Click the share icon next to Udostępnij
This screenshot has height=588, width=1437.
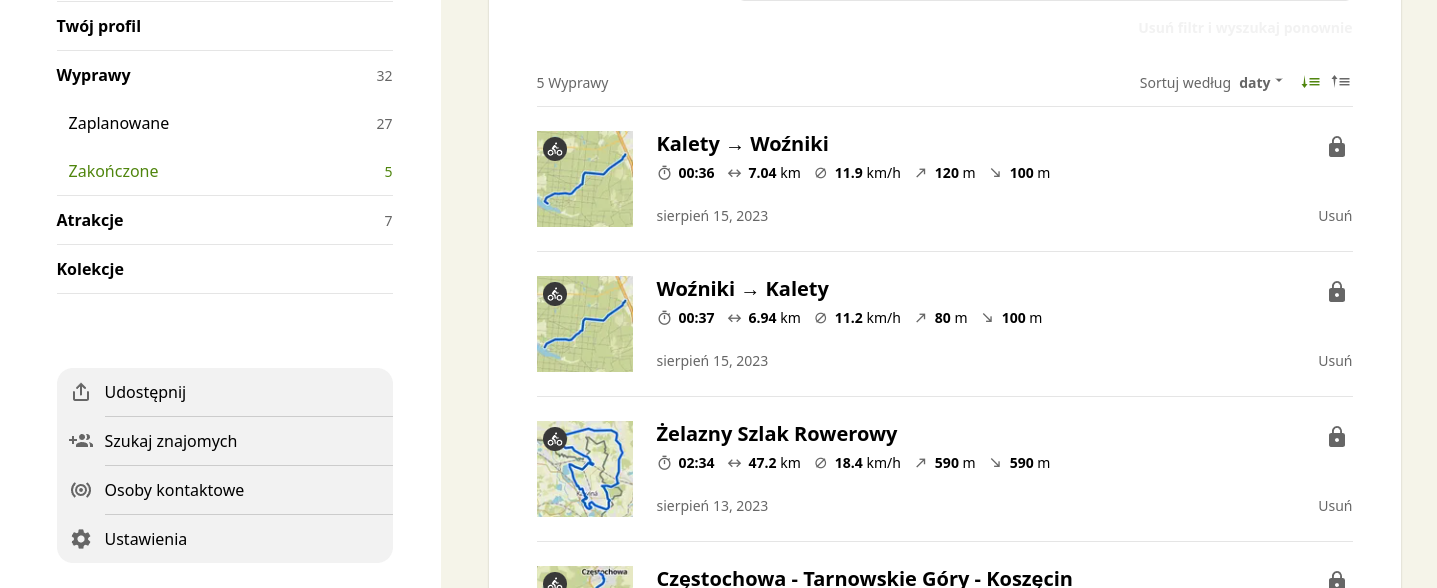81,392
